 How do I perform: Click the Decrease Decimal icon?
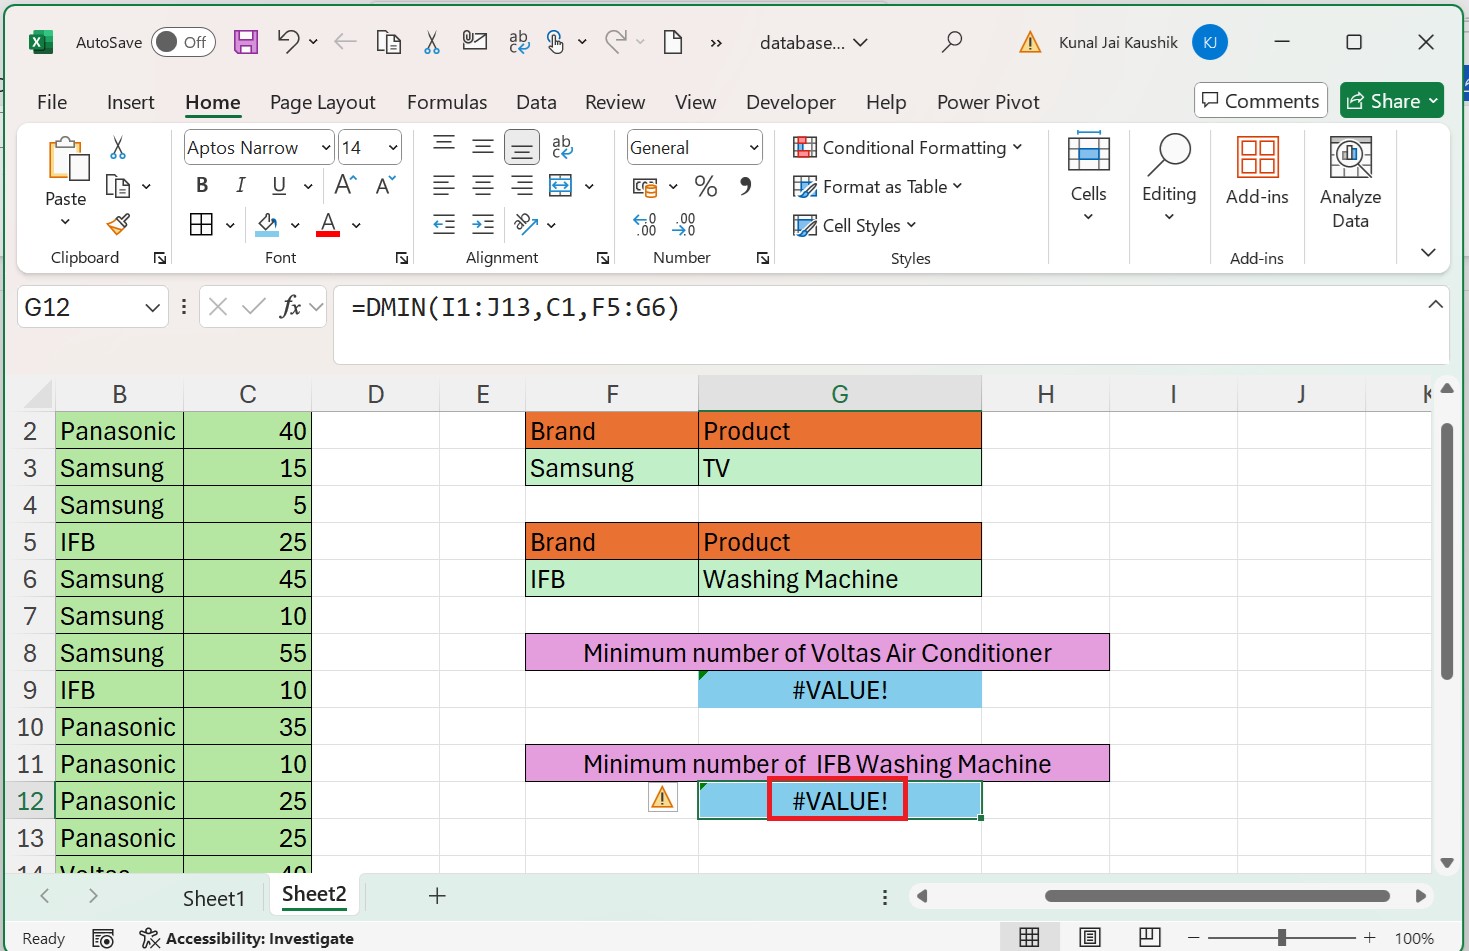(684, 224)
